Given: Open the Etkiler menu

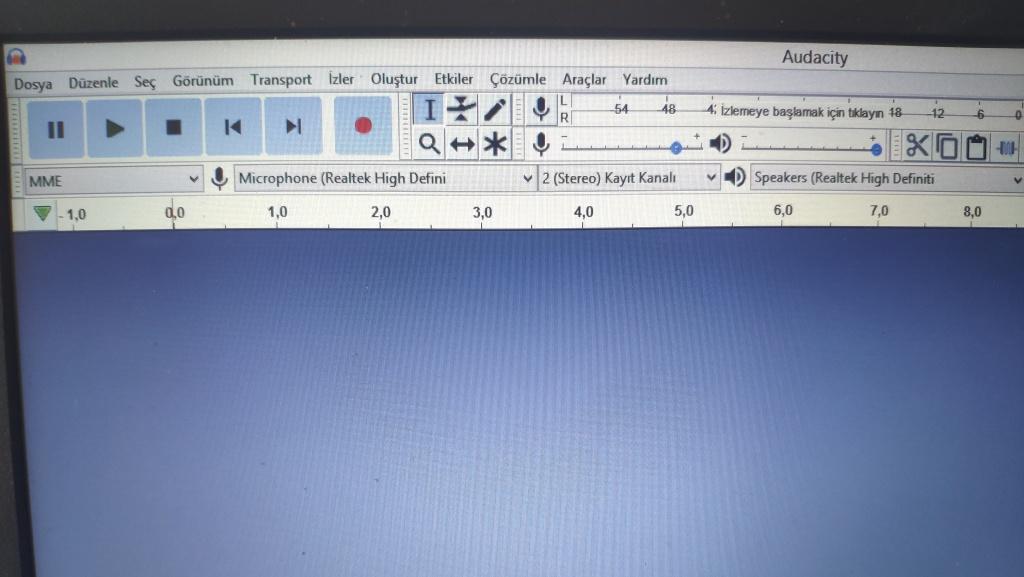Looking at the screenshot, I should click(x=453, y=80).
